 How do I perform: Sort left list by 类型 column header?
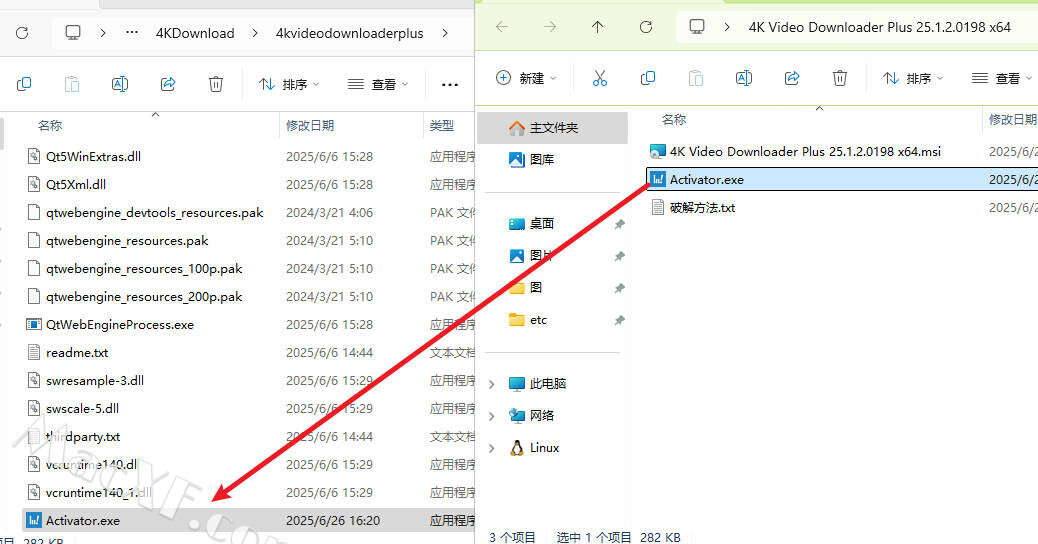click(x=442, y=125)
